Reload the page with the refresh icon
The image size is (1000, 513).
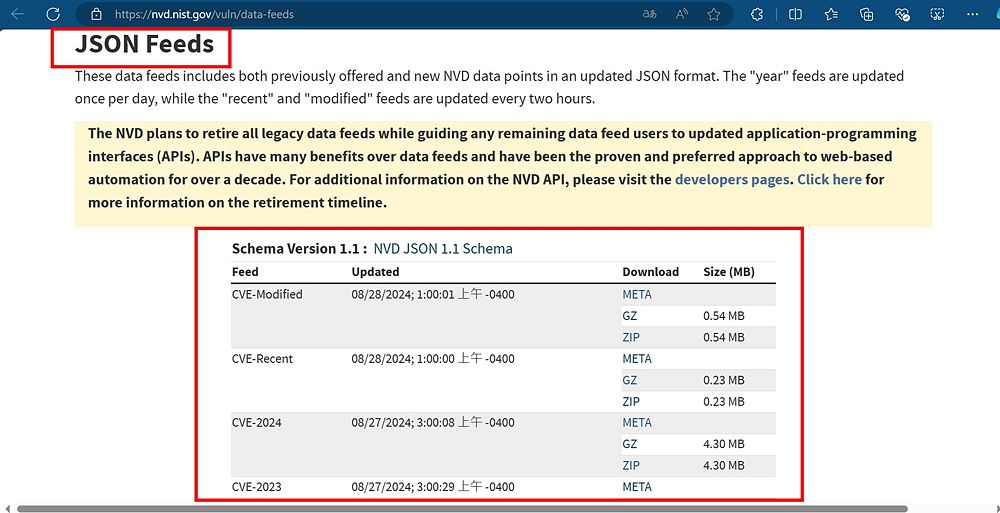coord(53,14)
